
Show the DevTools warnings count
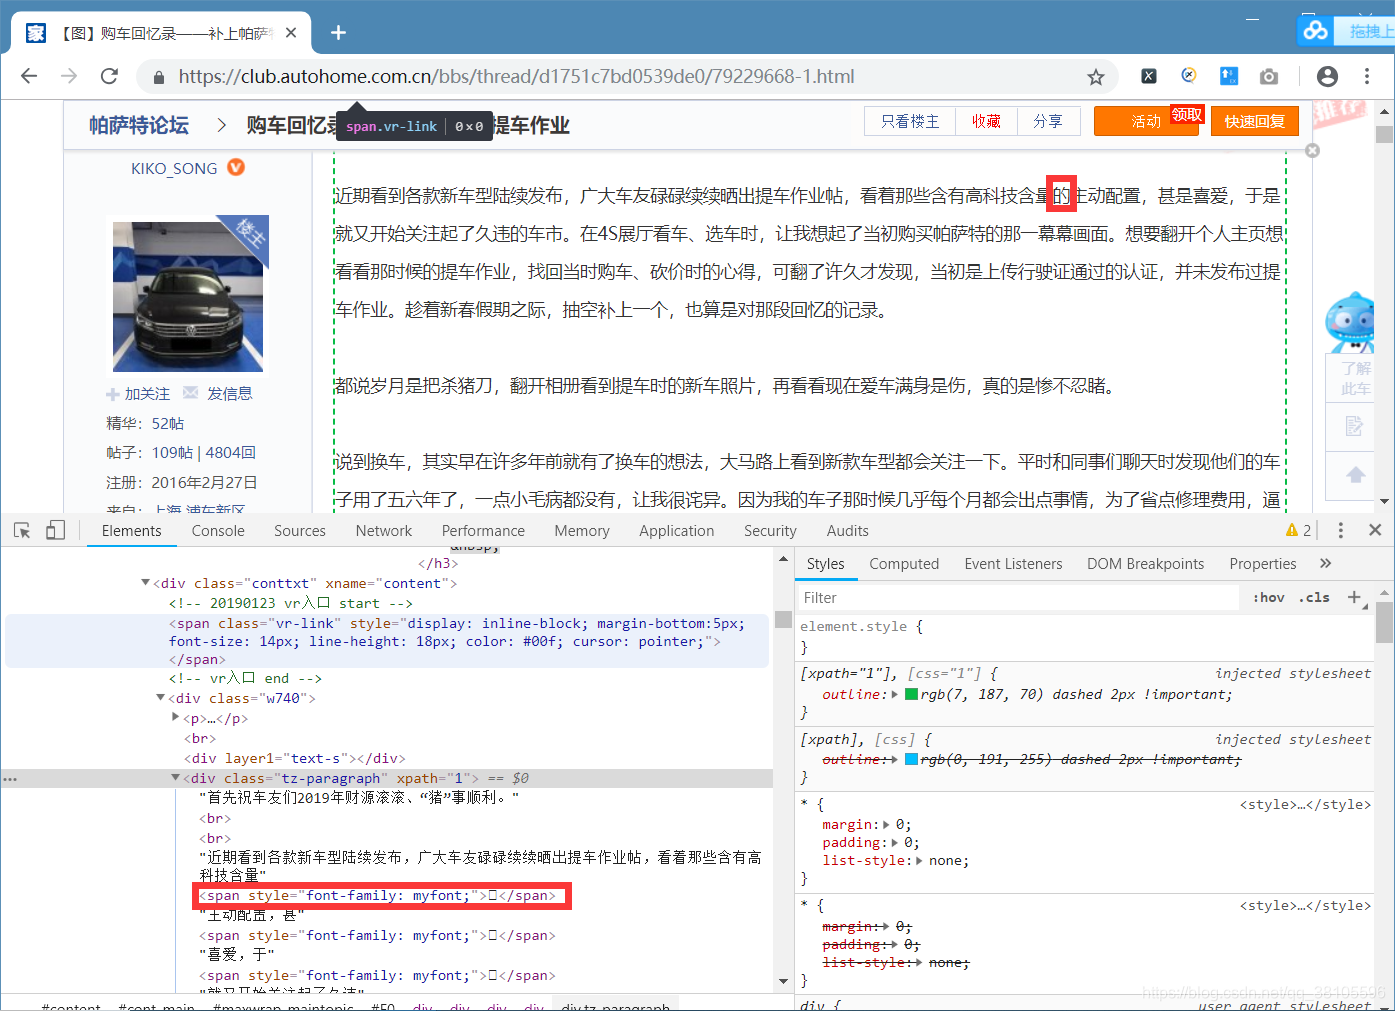pos(1298,530)
